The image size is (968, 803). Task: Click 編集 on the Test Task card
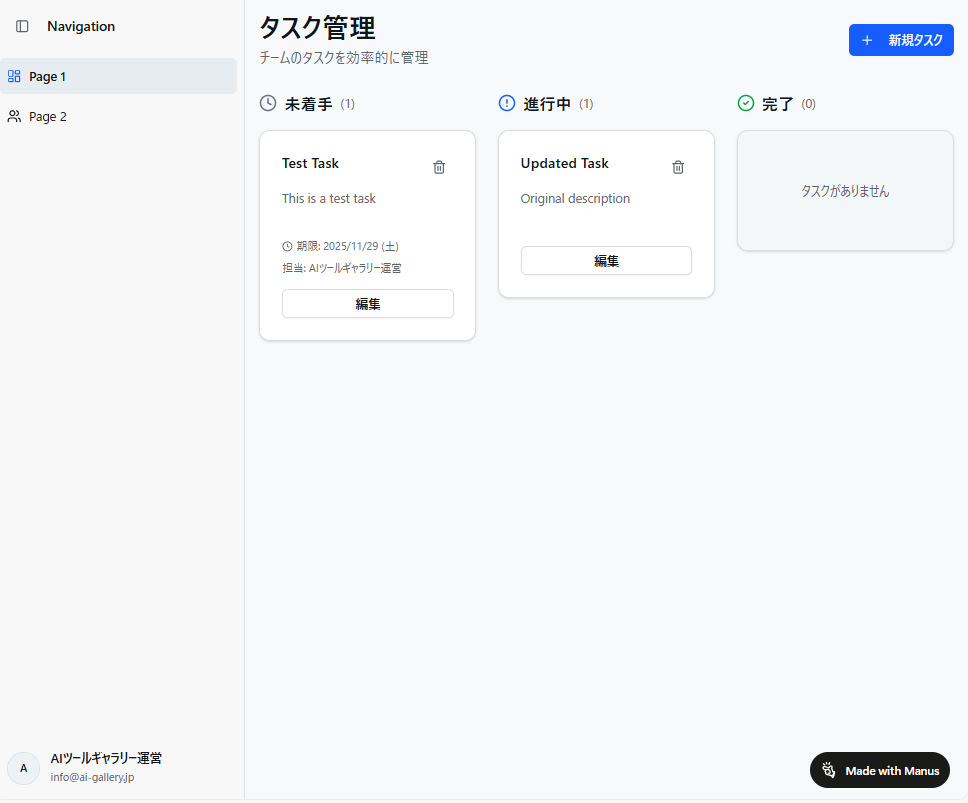[367, 304]
